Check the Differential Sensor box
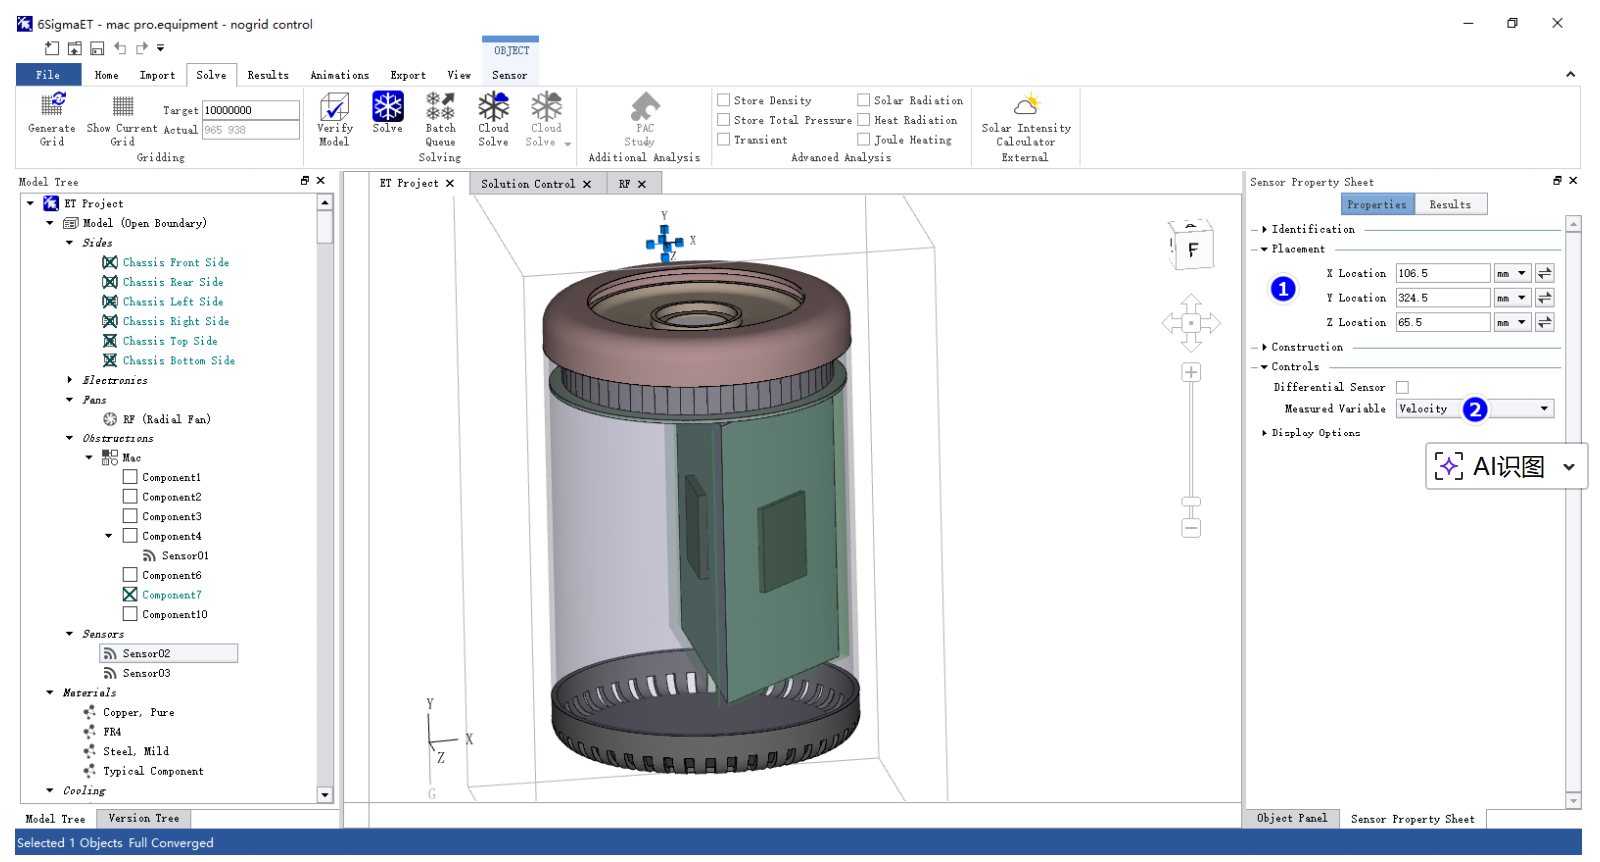This screenshot has height=862, width=1600. pos(1402,388)
